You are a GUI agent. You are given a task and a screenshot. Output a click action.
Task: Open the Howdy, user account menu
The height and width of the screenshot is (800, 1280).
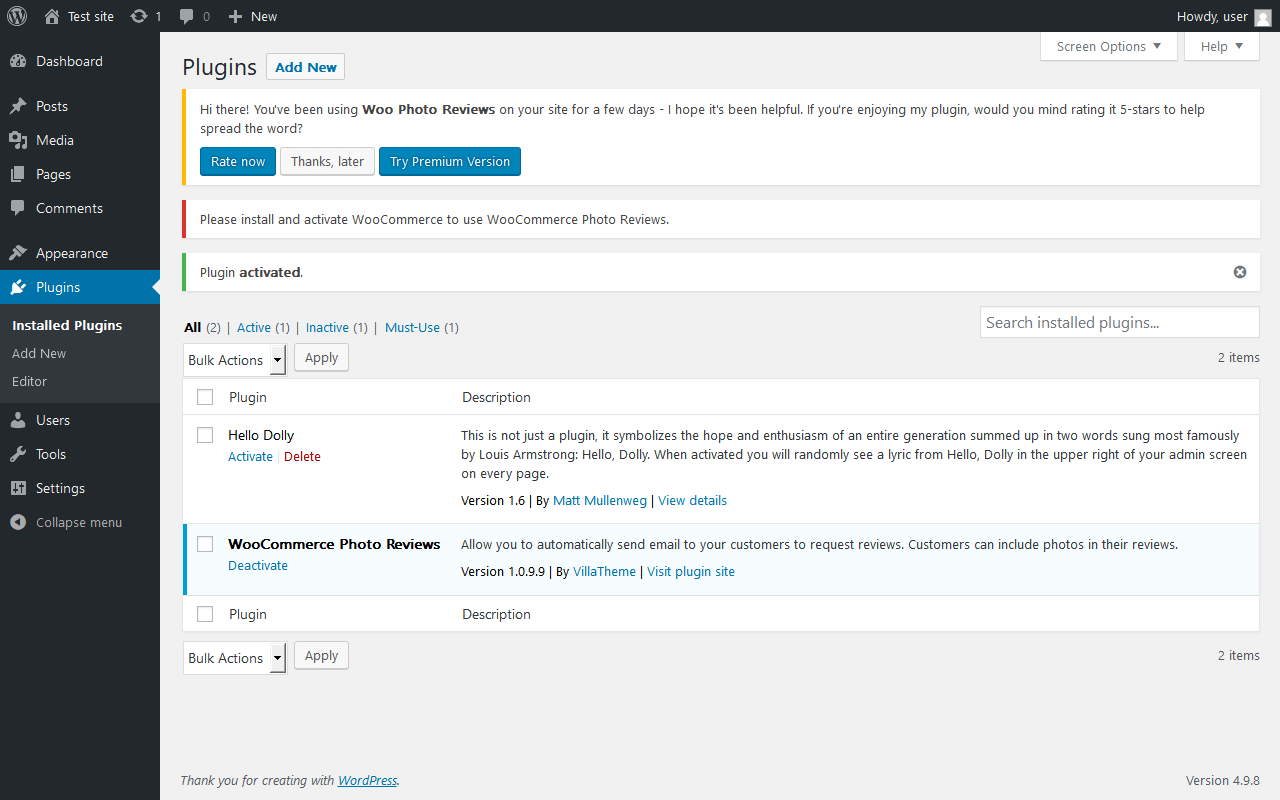pyautogui.click(x=1224, y=16)
